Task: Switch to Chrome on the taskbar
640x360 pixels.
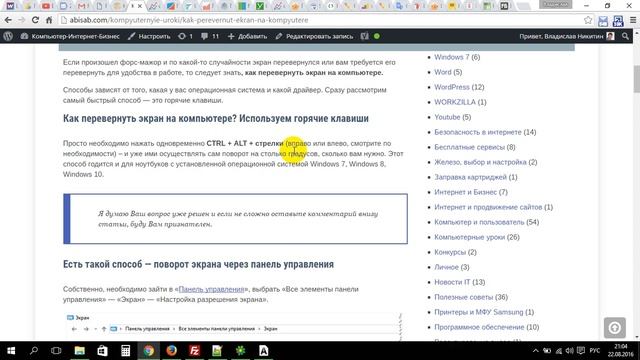Action: 149,351
